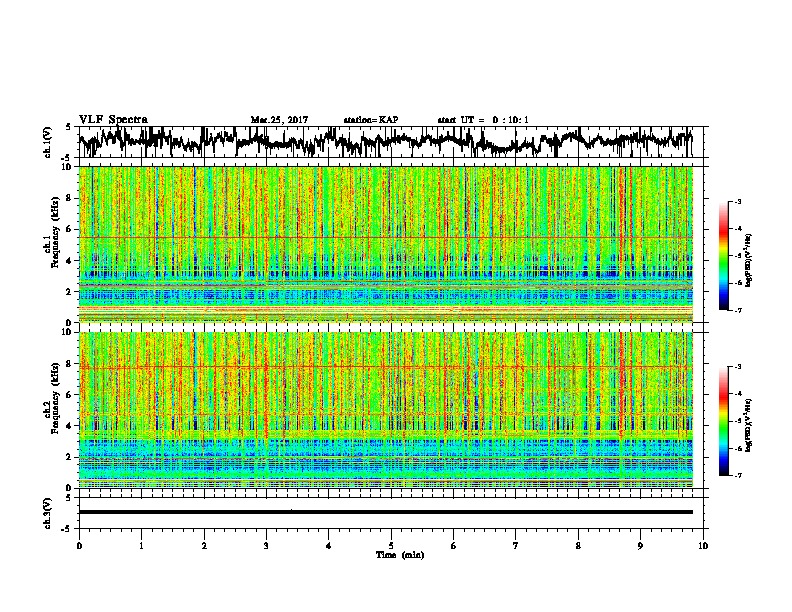This screenshot has width=792, height=612.
Task: Click the "4" frequency tick on ch.1 spectrogram
Action: pos(71,261)
